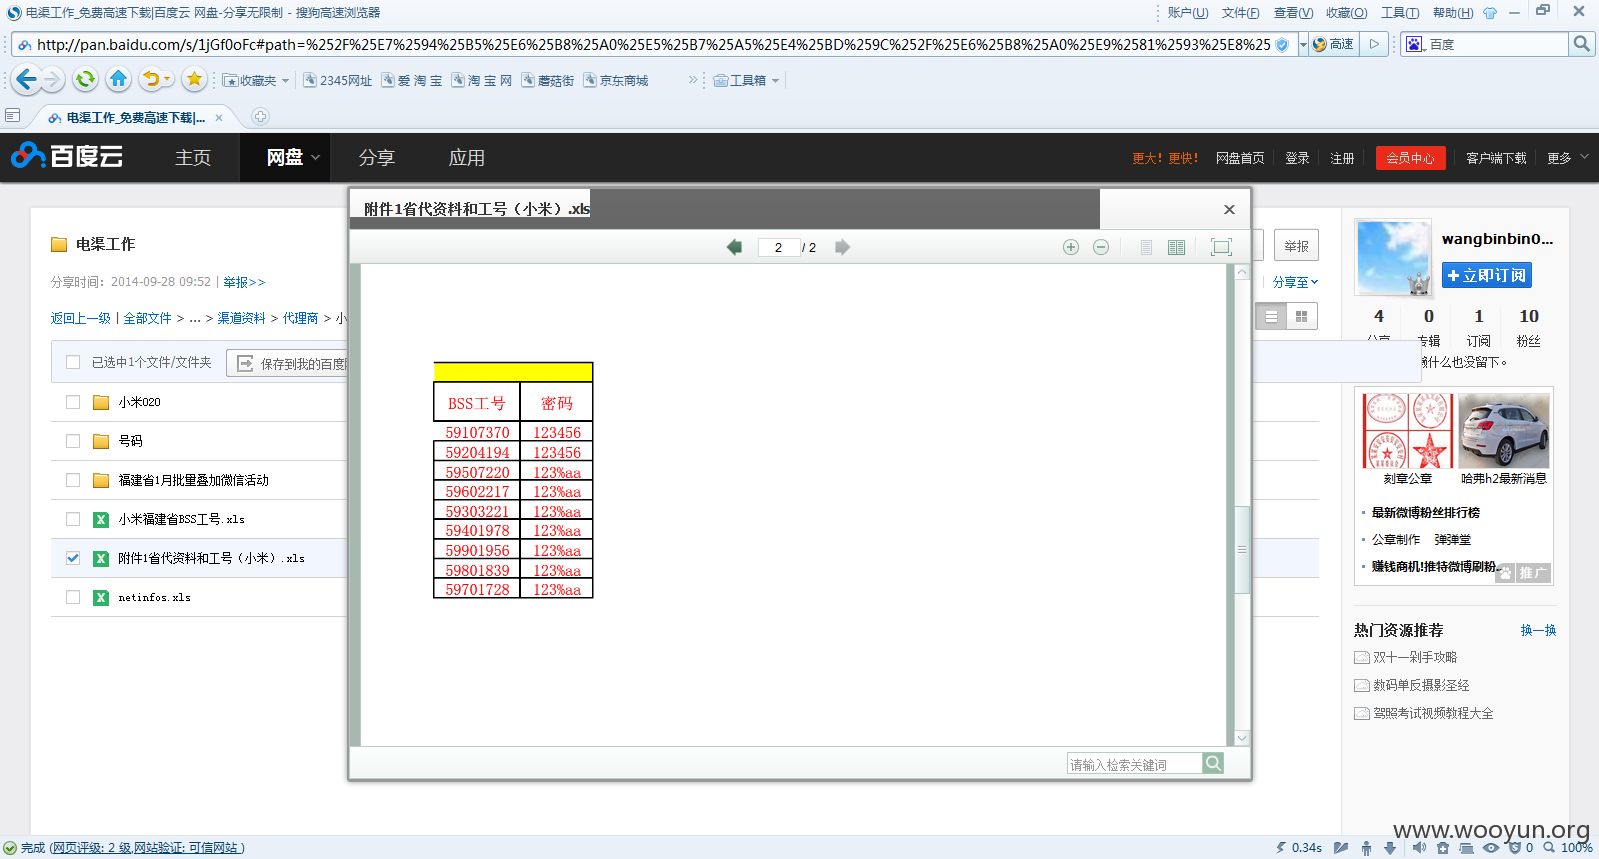Viewport: 1599px width, 859px height.
Task: Switch preview to double page view
Action: 1177,247
